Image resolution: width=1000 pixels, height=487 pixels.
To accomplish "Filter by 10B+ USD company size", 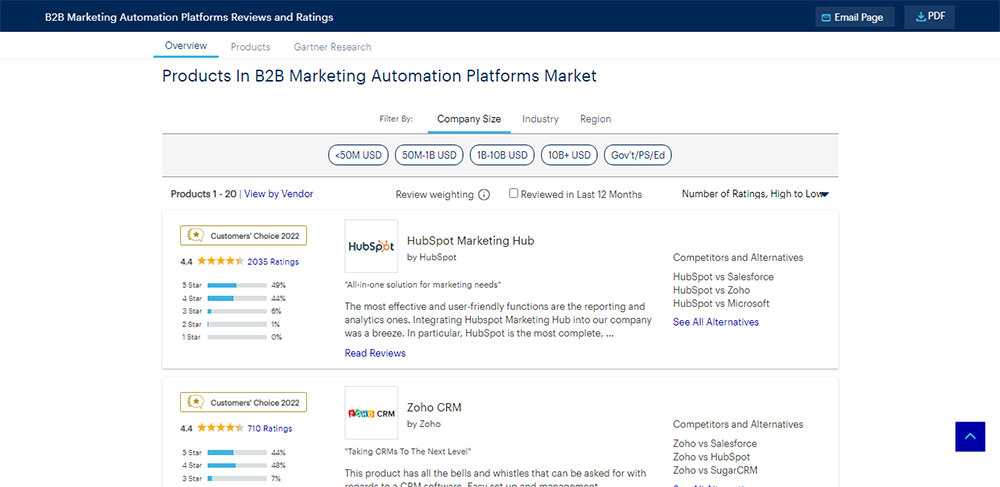I will pyautogui.click(x=569, y=155).
